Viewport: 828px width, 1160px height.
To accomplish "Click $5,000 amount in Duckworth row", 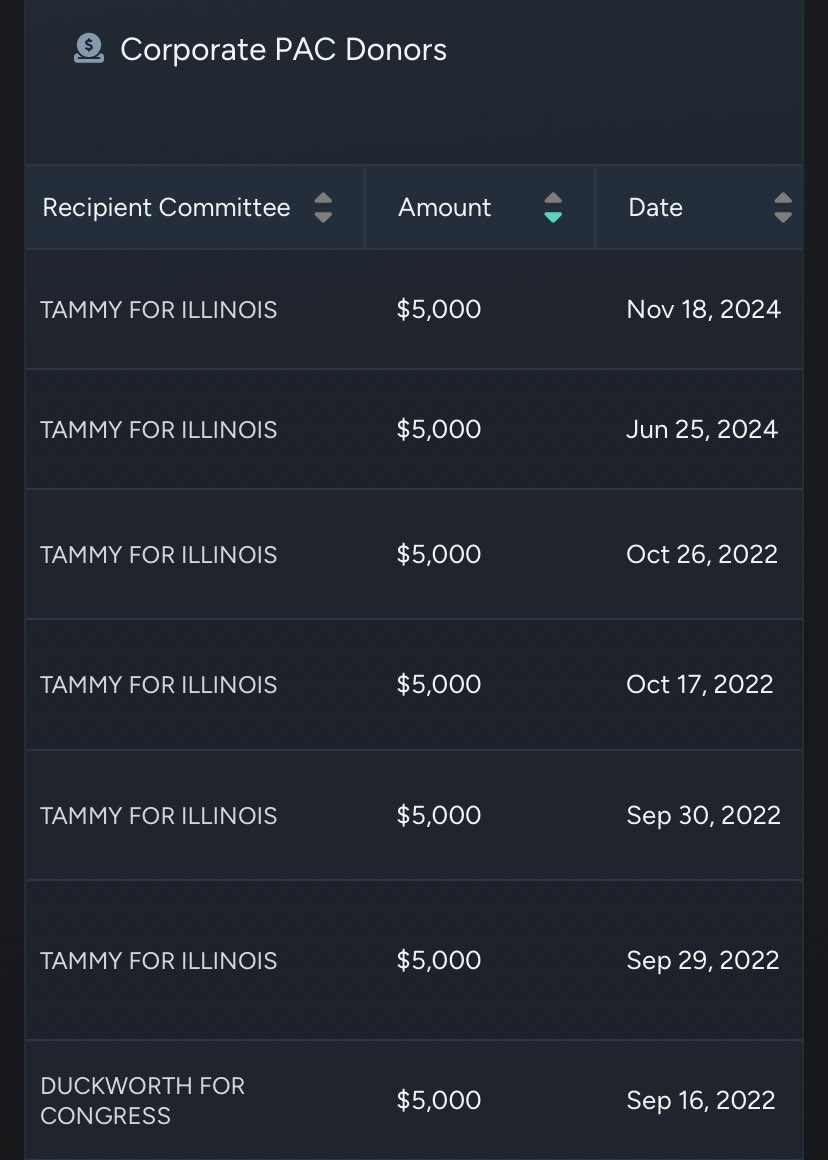I will (439, 1100).
